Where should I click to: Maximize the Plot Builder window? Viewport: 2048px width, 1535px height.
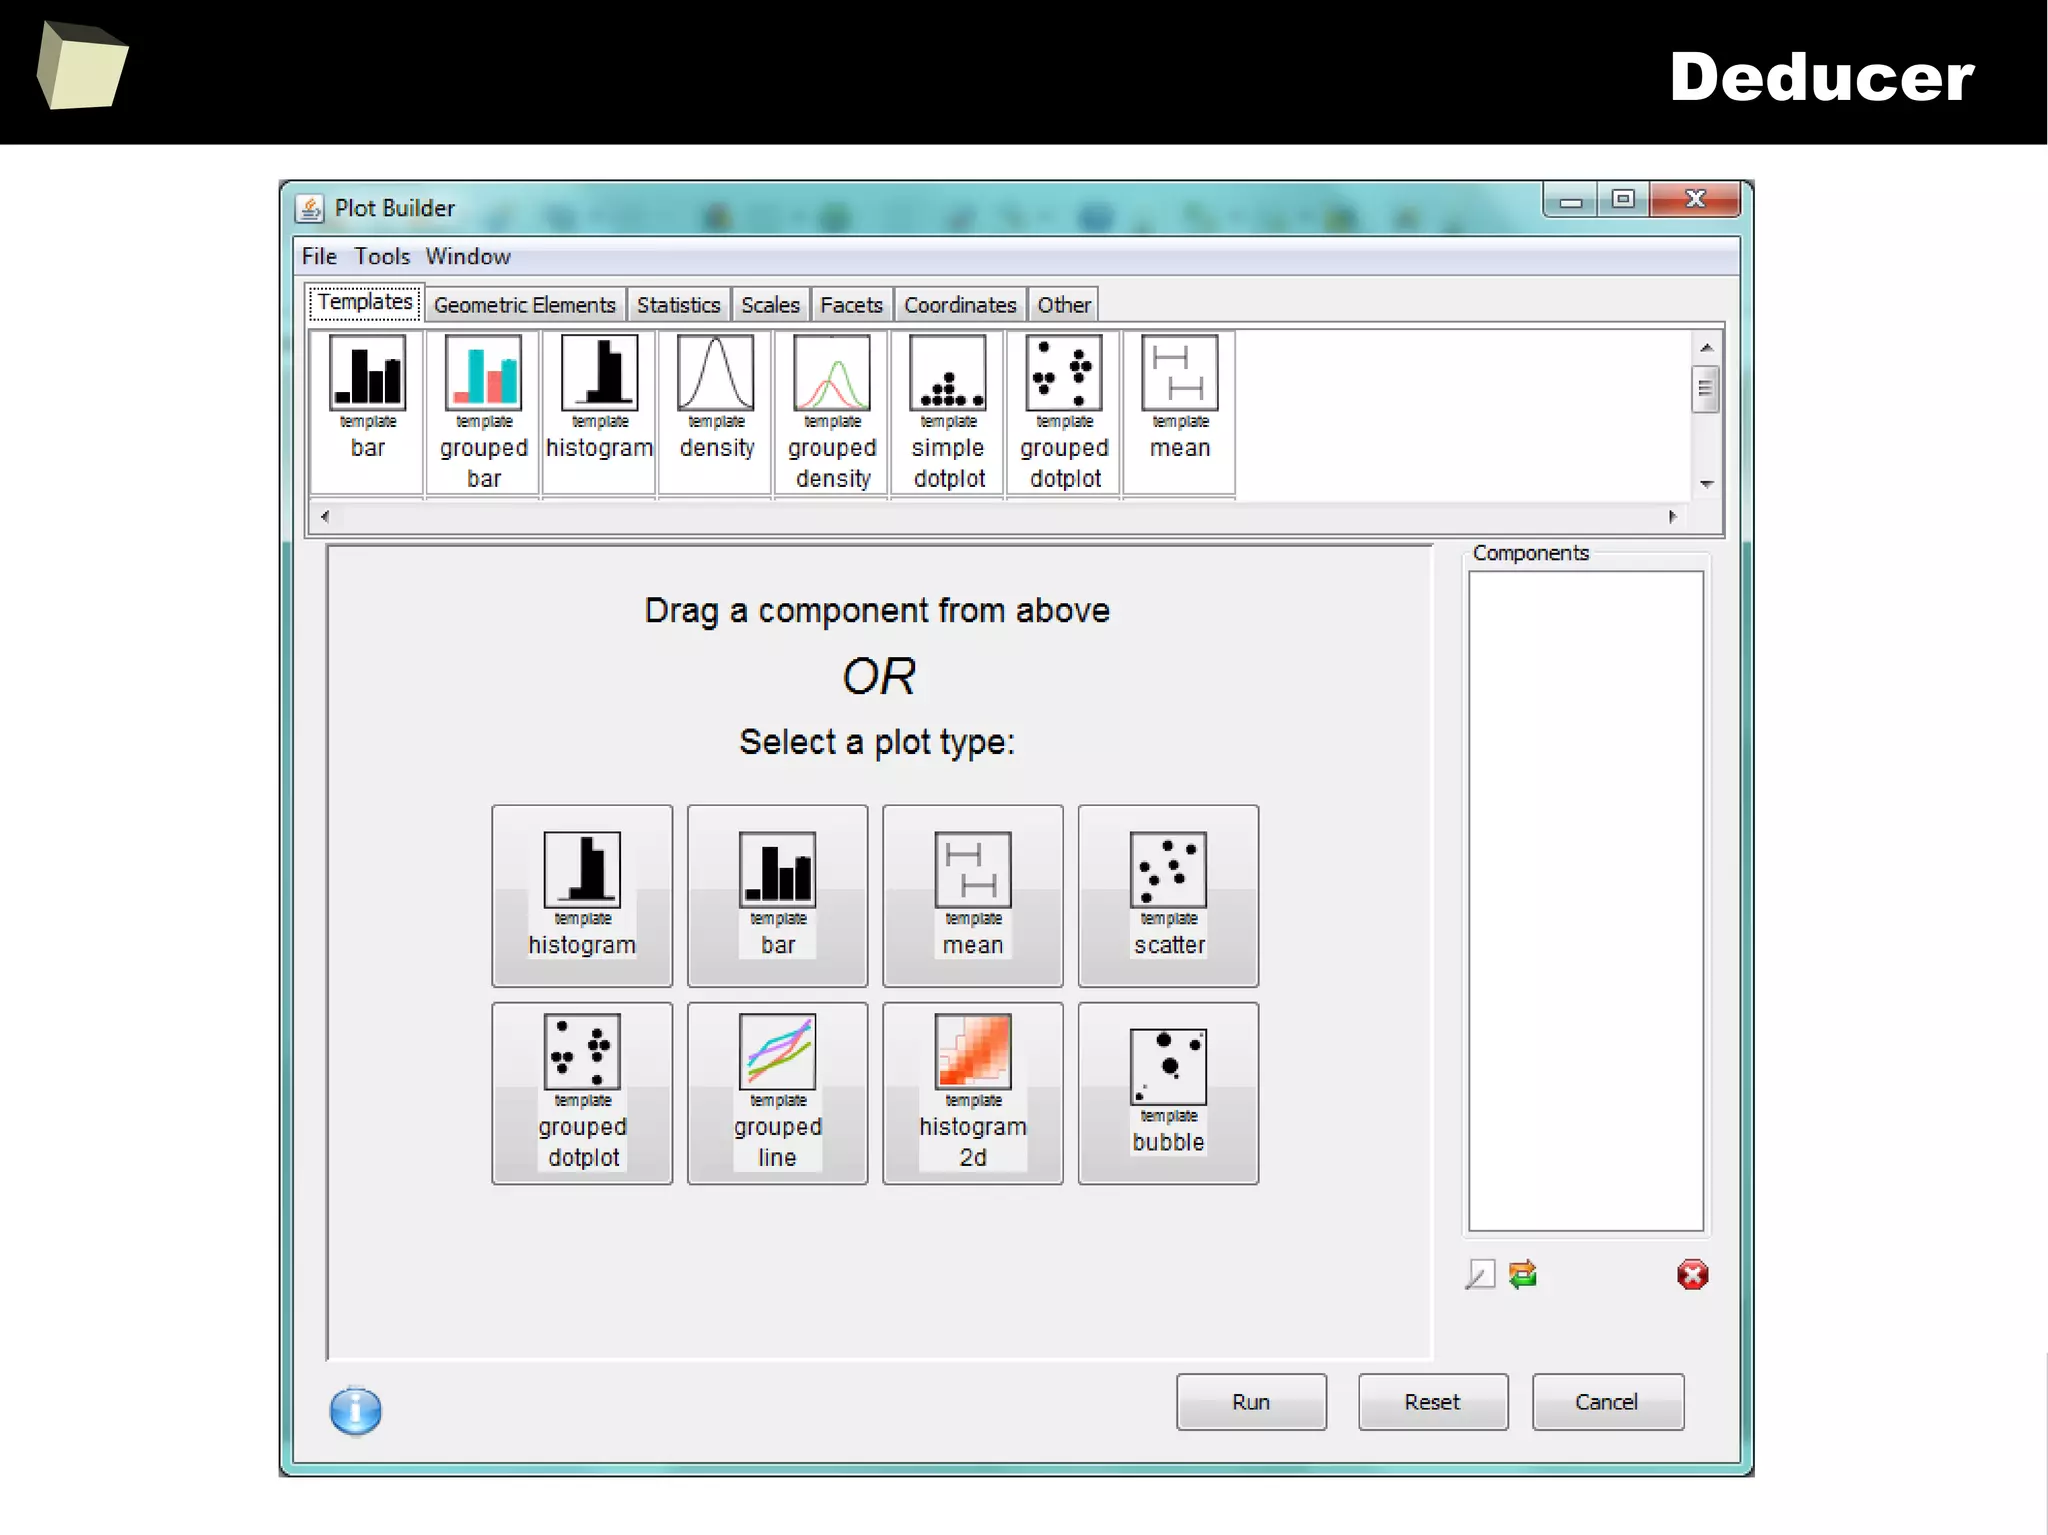pyautogui.click(x=1623, y=199)
